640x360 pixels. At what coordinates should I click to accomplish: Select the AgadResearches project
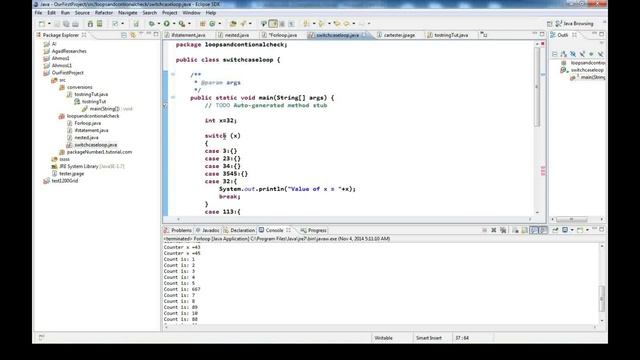69,51
